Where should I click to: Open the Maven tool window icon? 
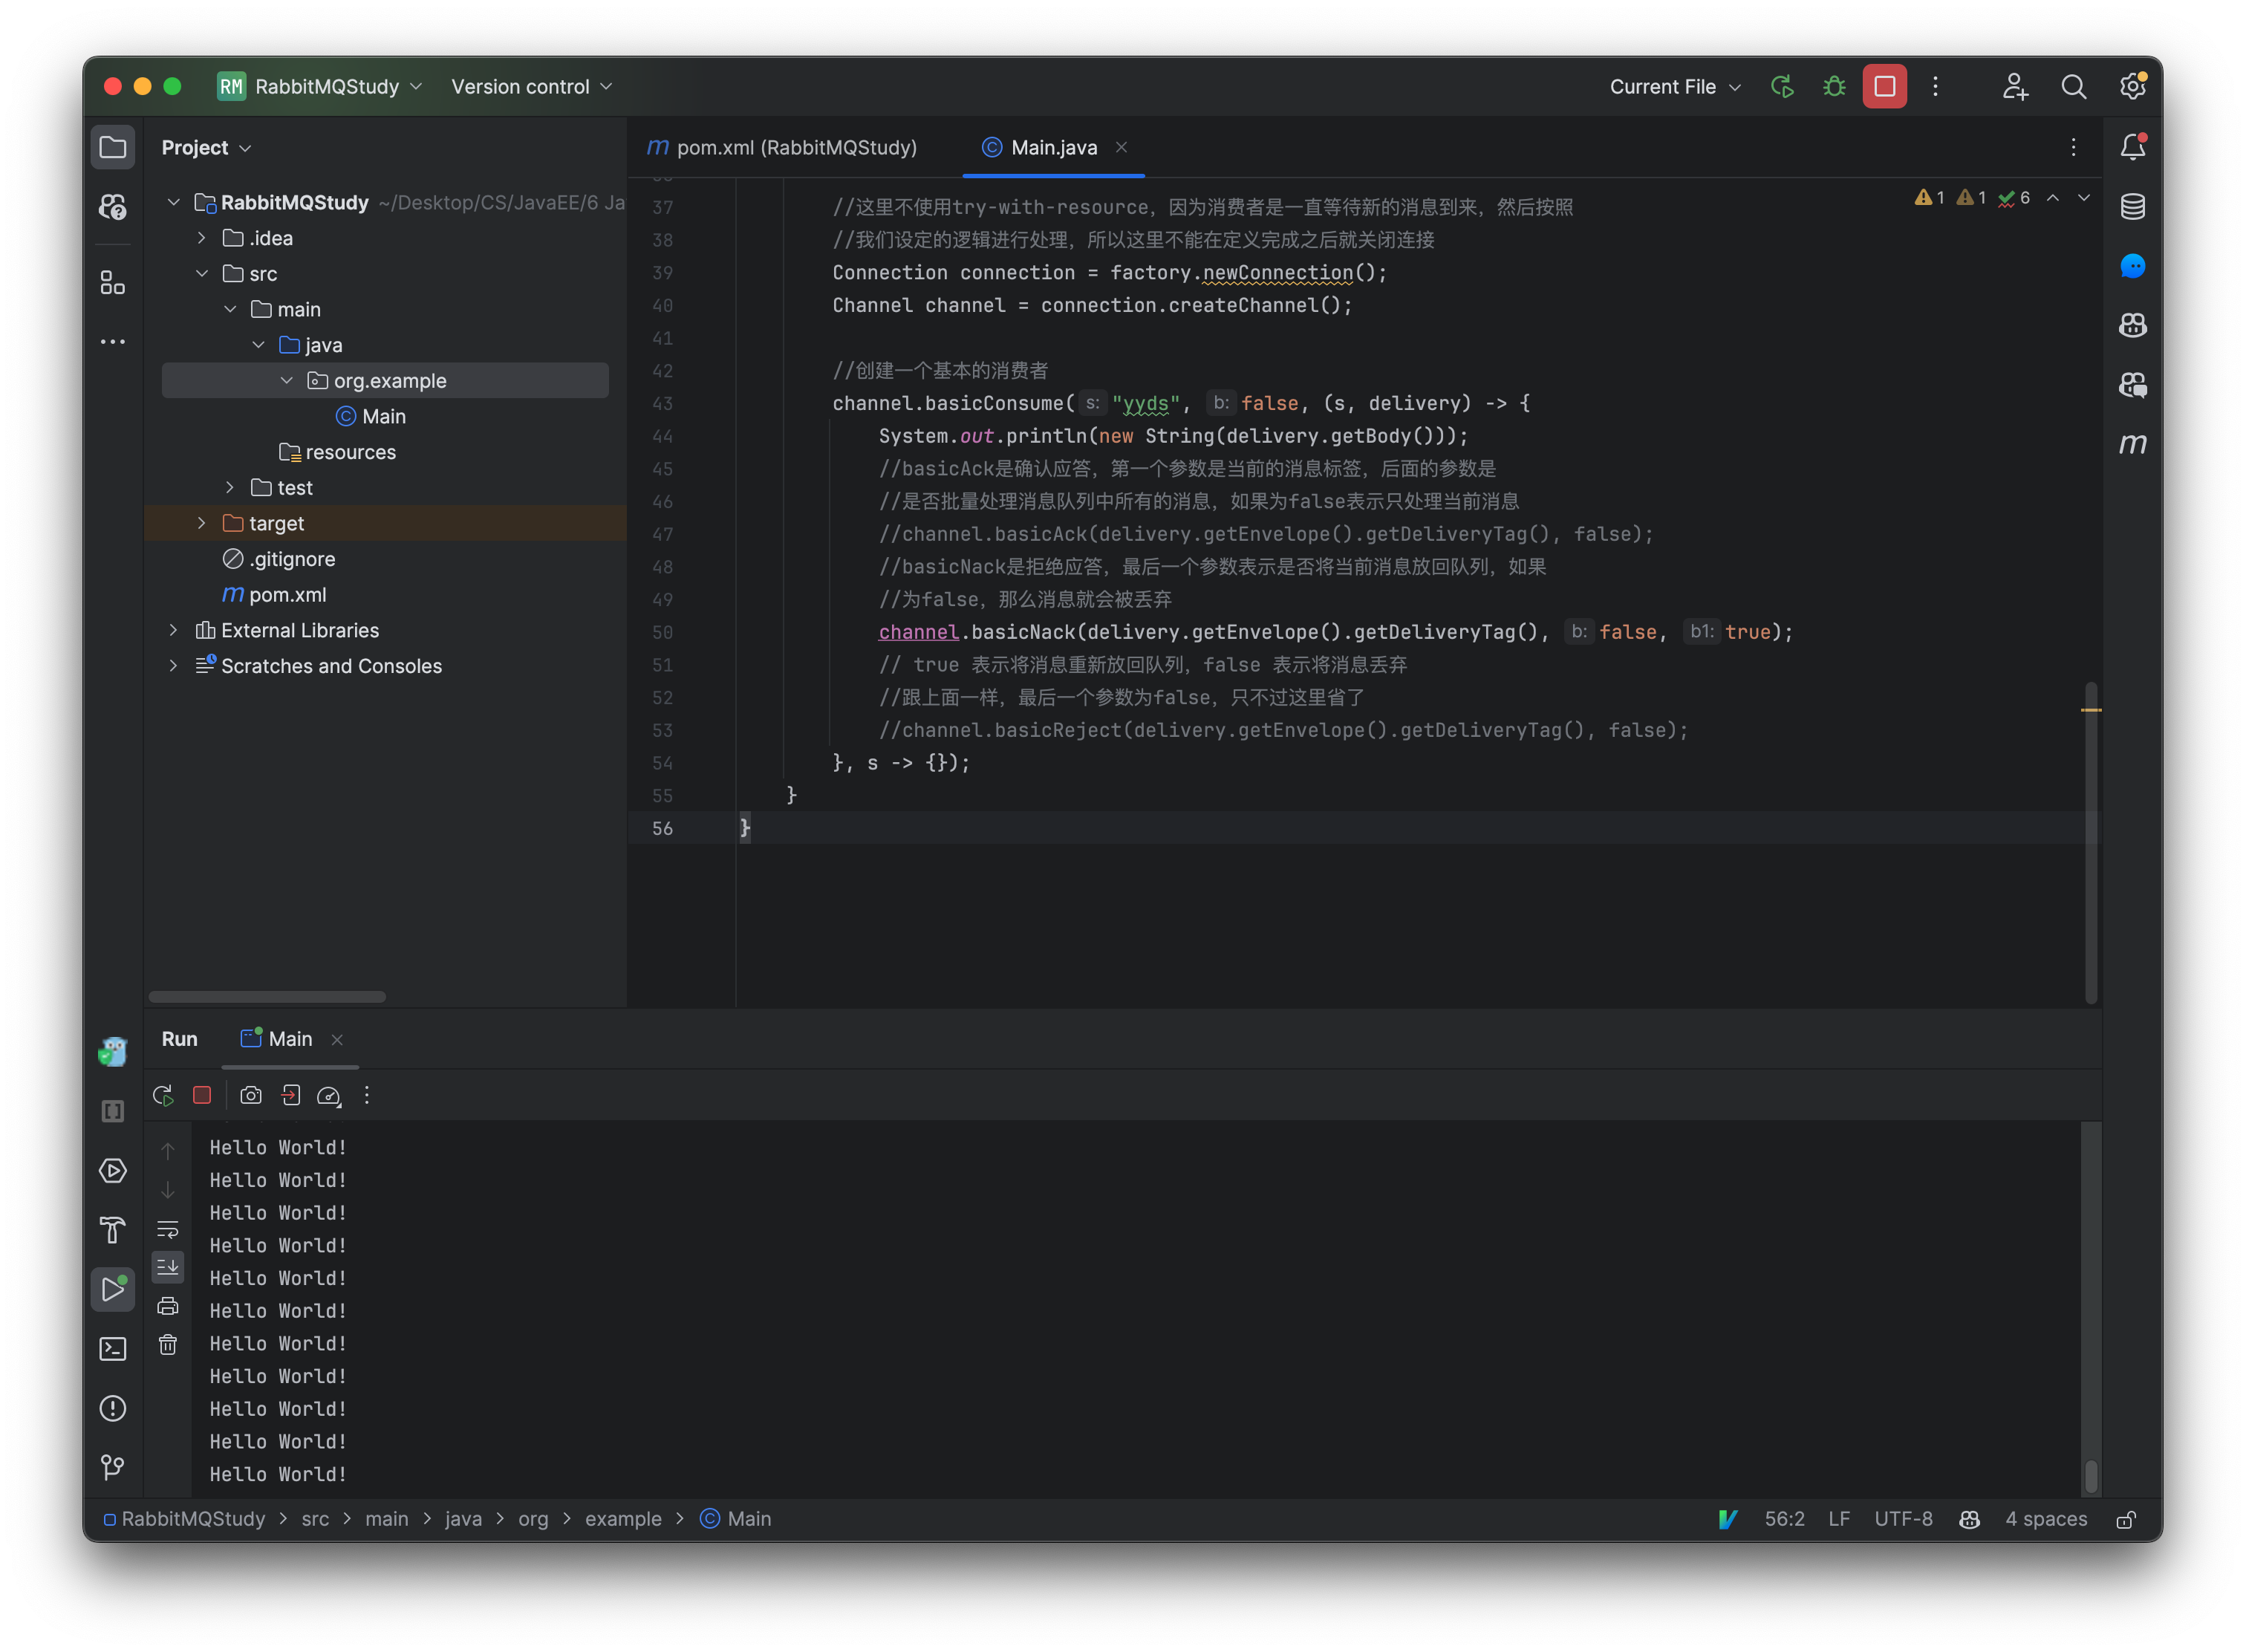tap(2132, 444)
